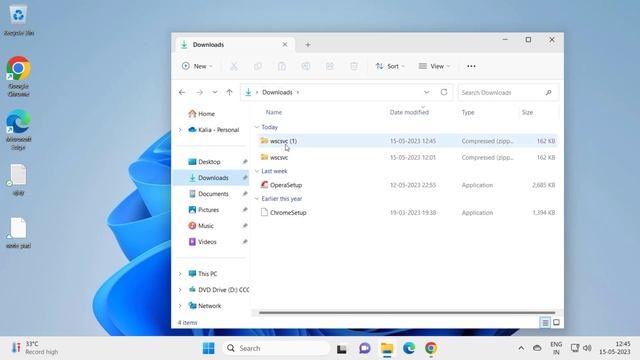The width and height of the screenshot is (640, 360).
Task: Click the Rename icon in toolbar
Action: [306, 66]
